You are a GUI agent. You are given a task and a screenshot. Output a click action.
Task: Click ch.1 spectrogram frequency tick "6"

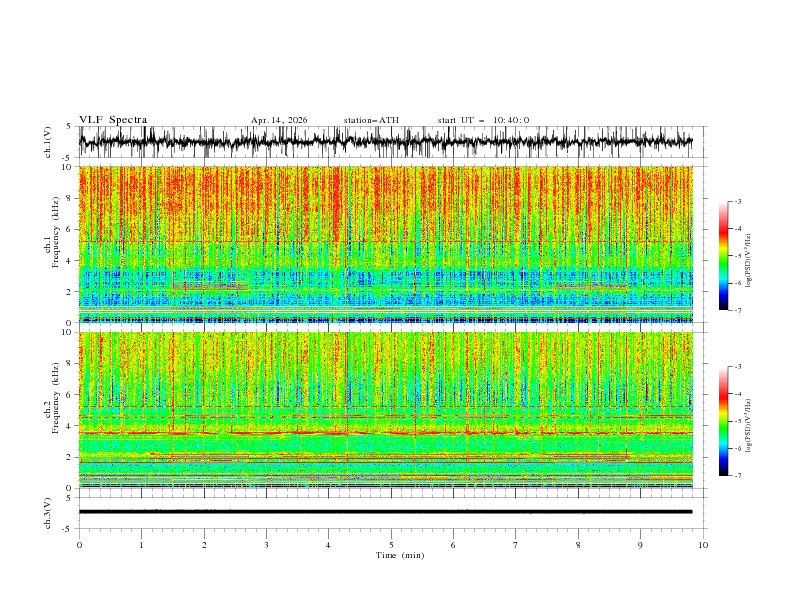(x=69, y=229)
